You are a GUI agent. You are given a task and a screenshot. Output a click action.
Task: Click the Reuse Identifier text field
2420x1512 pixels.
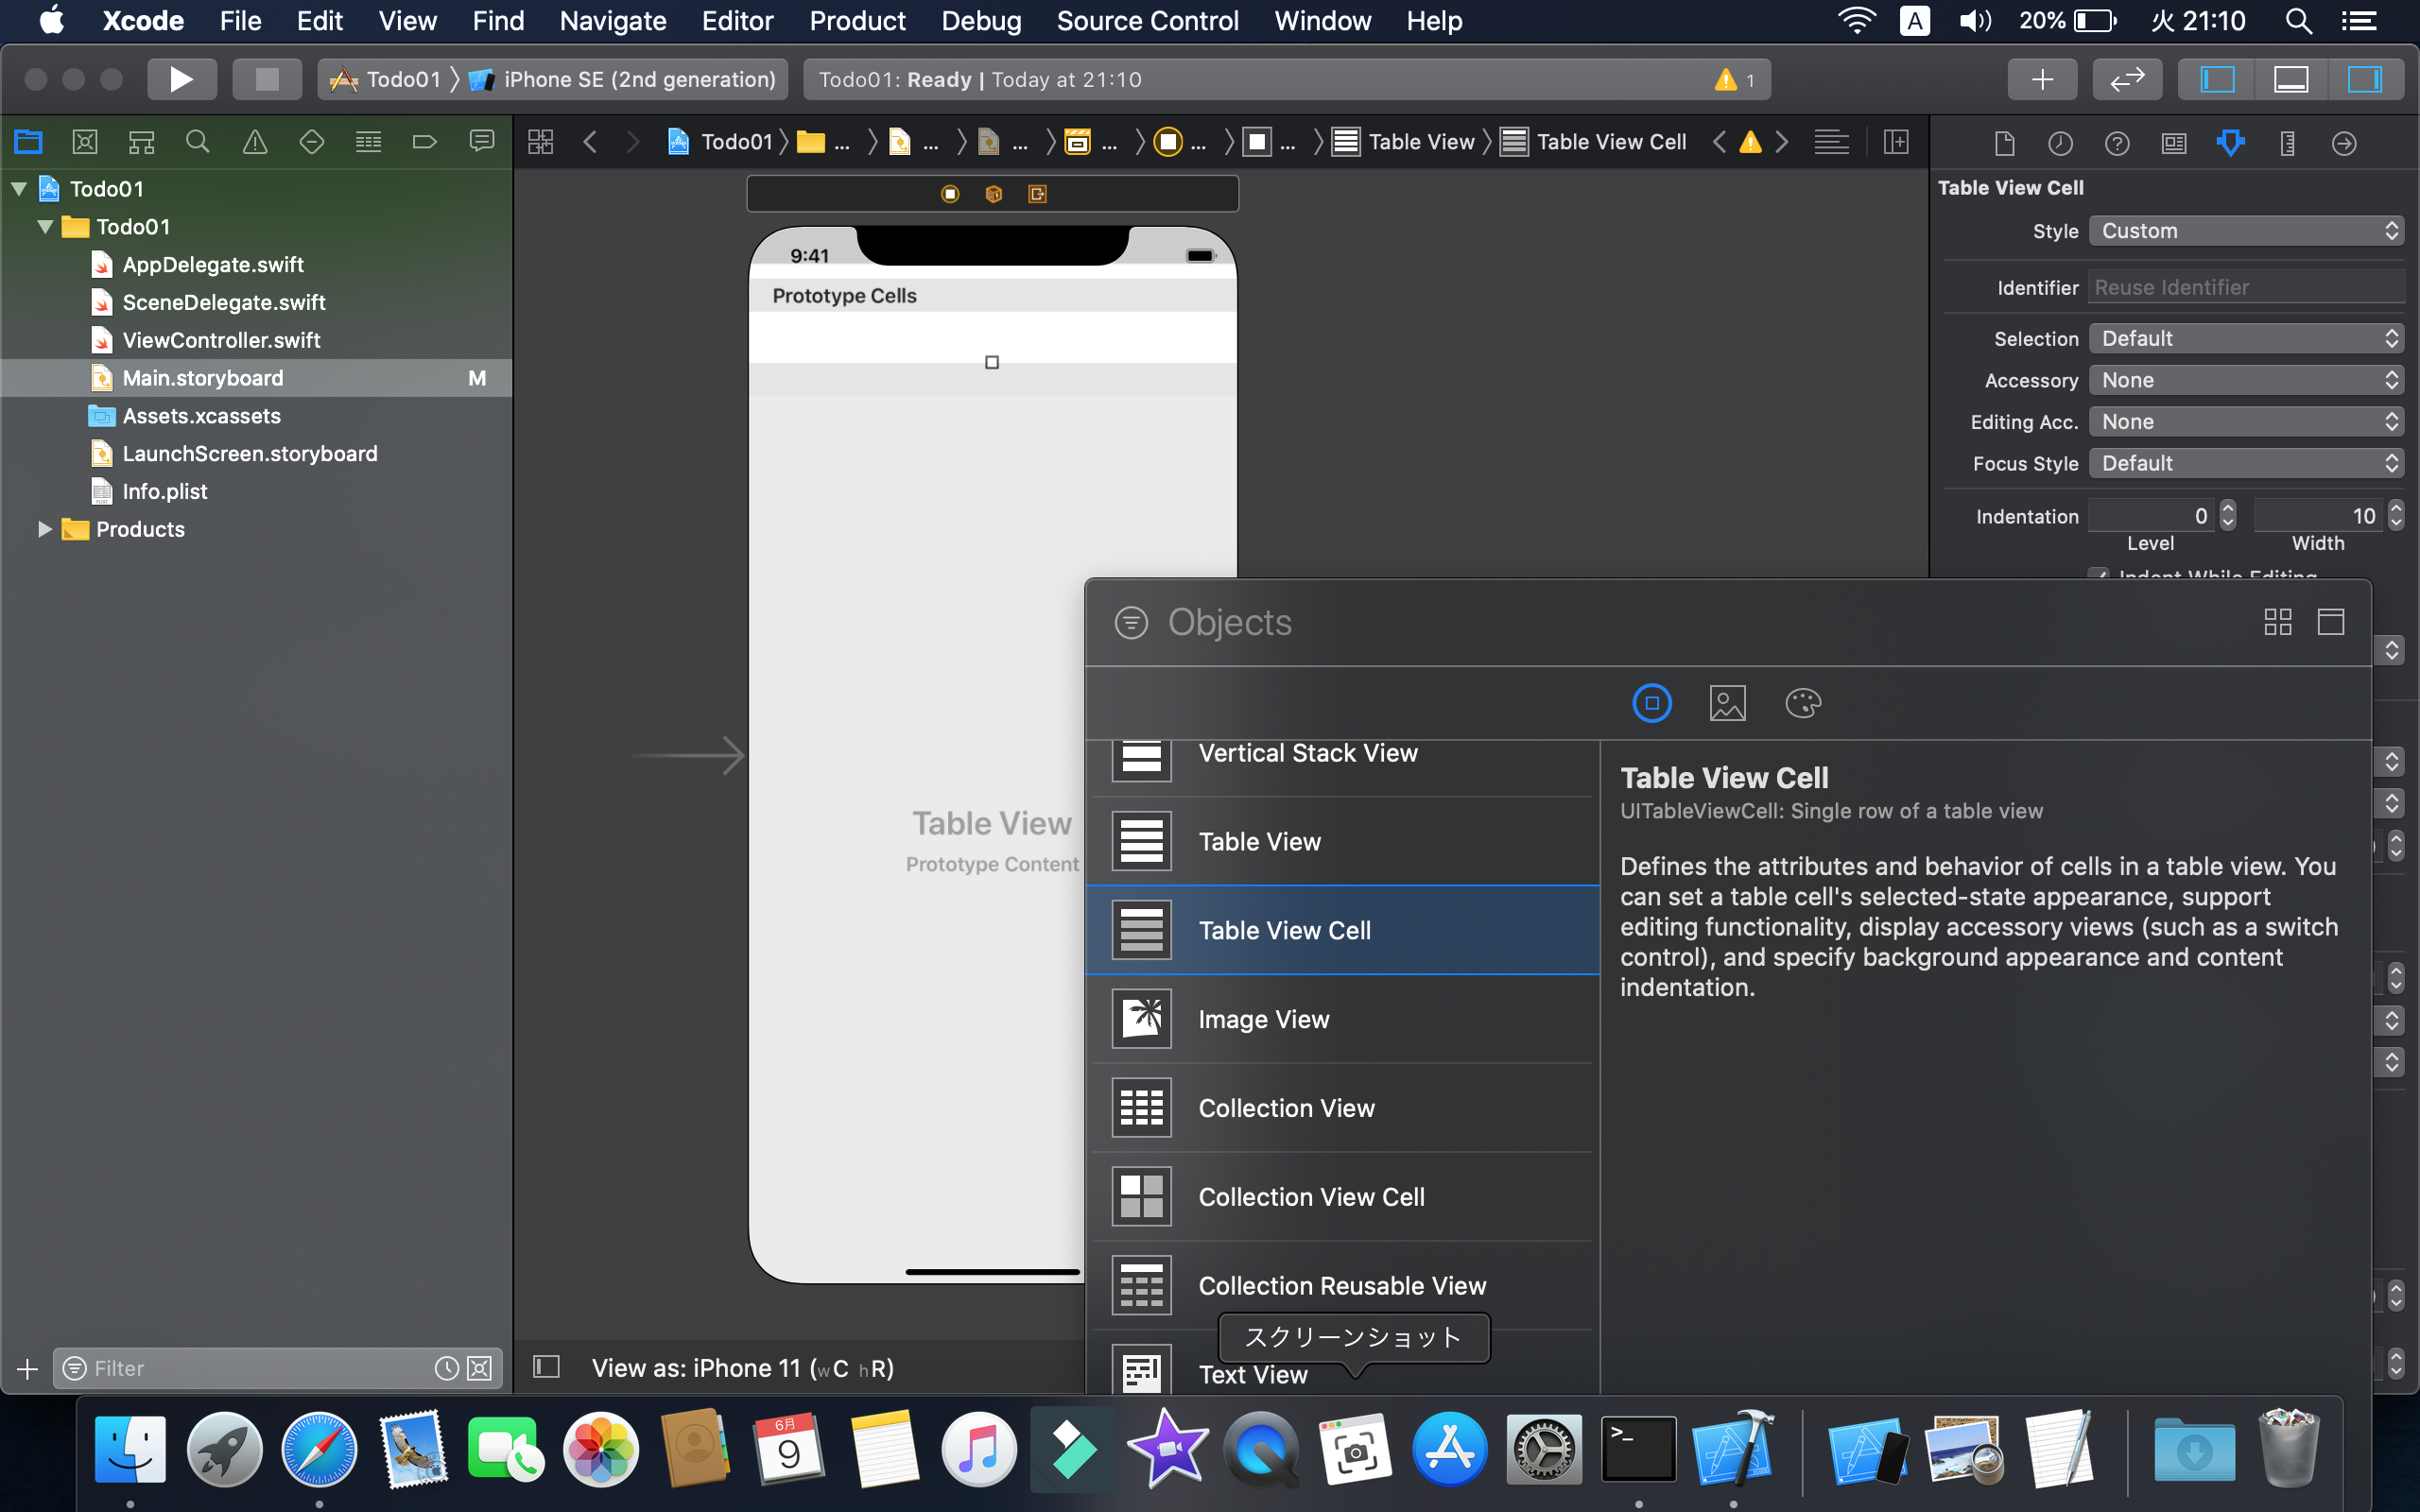coord(2246,288)
